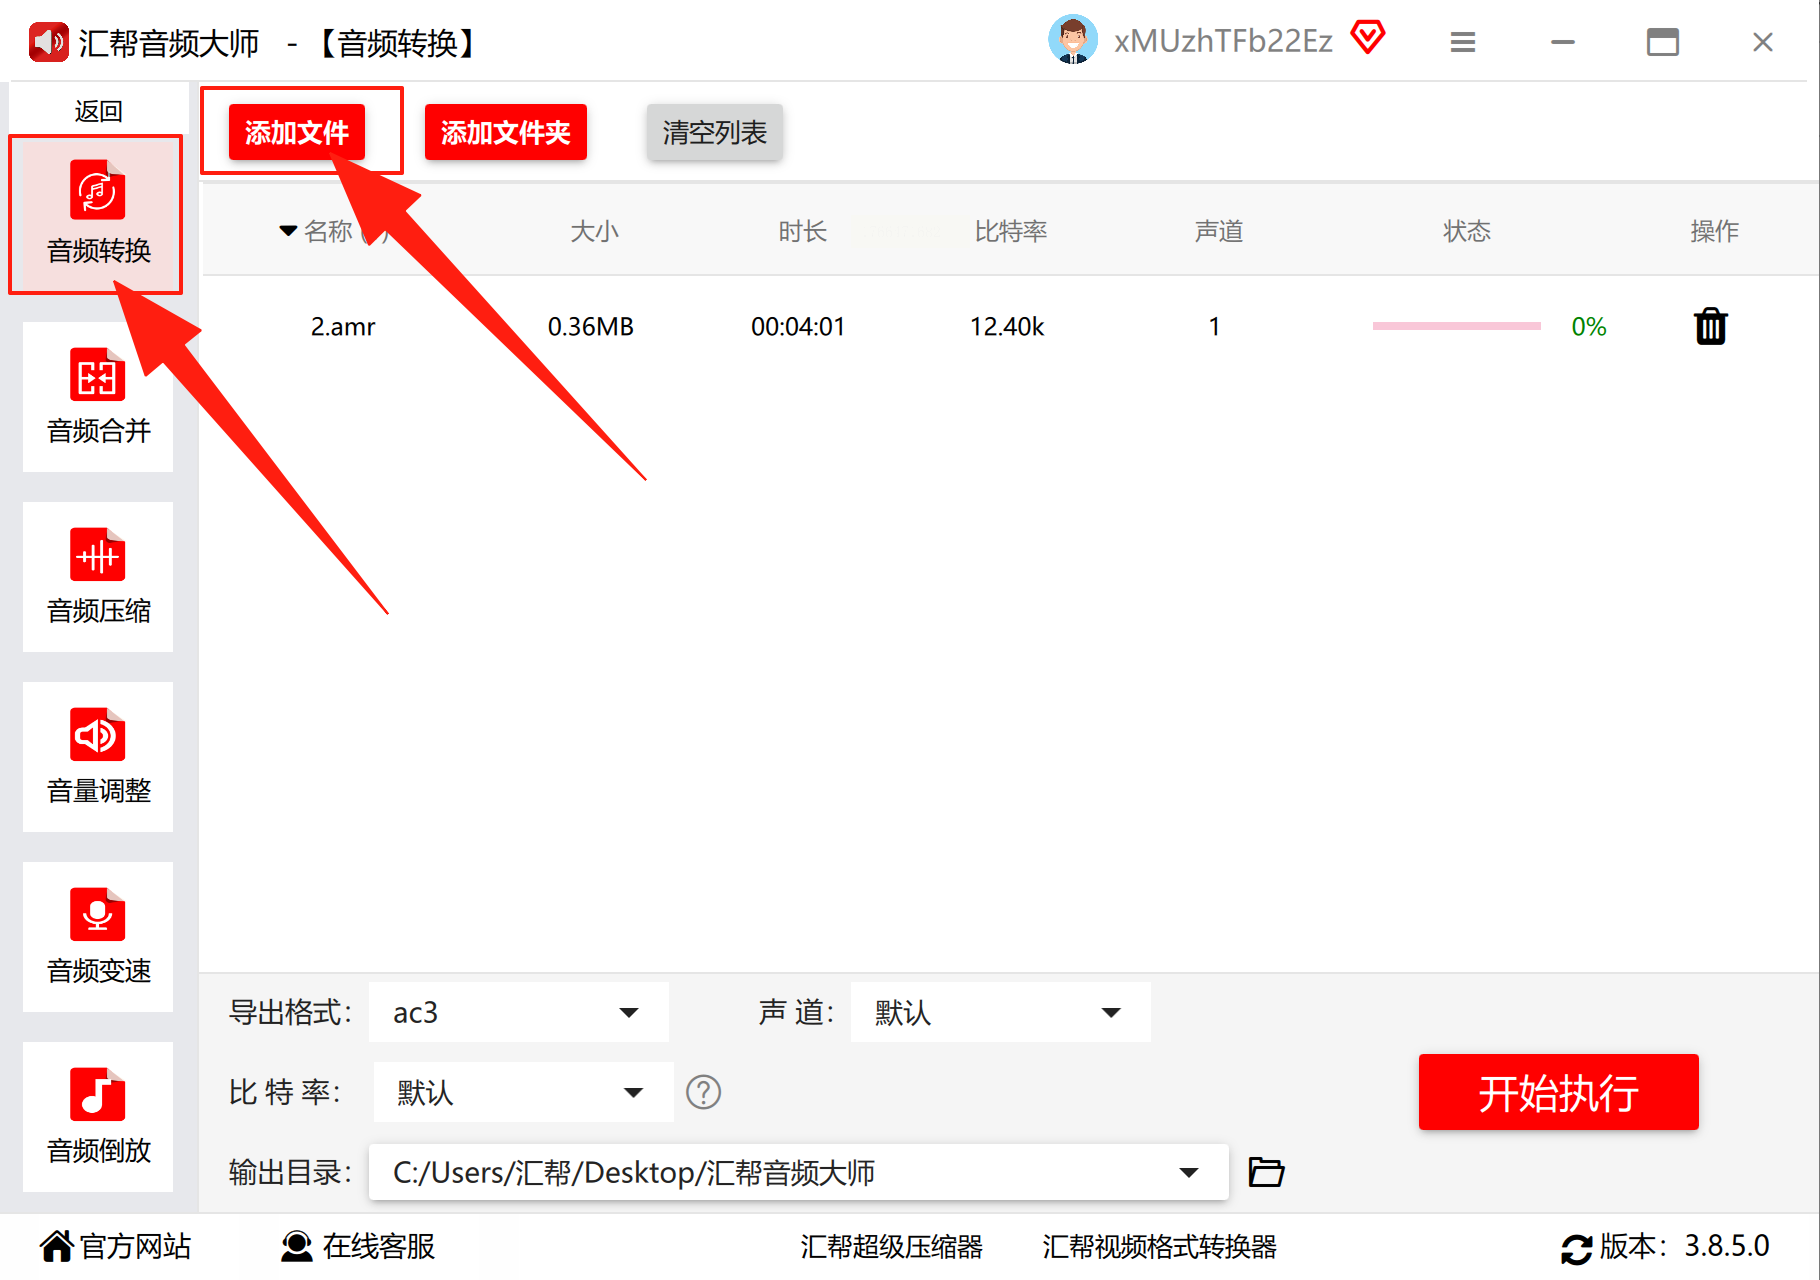Click the 12.40k bitrate cell
Screen dimensions: 1820x1280
(x=1007, y=327)
